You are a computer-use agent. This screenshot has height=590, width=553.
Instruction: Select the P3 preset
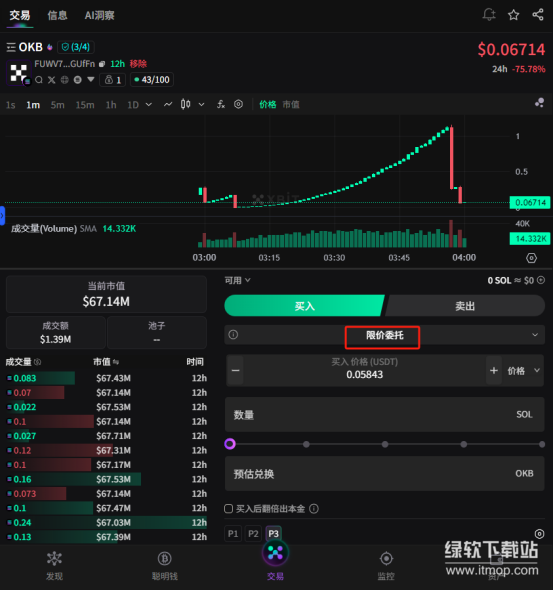click(x=273, y=534)
